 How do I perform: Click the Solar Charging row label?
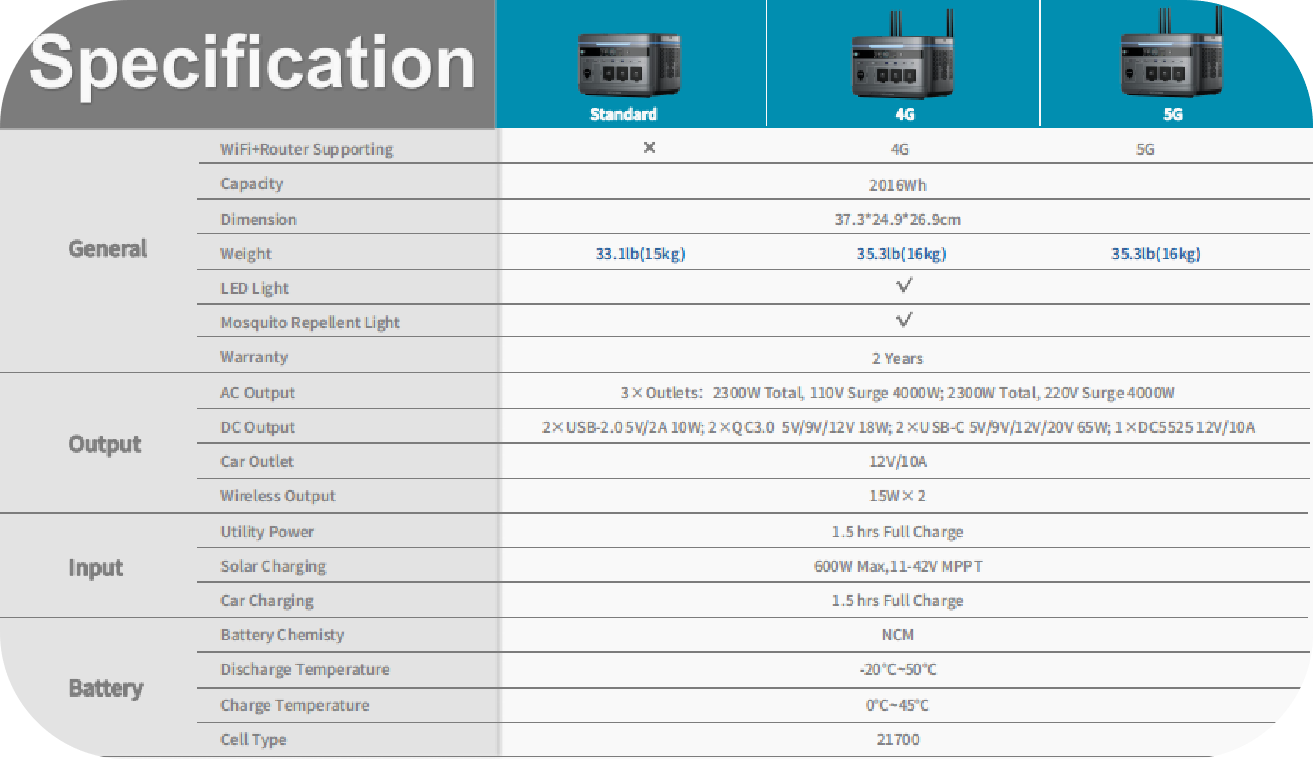click(273, 567)
